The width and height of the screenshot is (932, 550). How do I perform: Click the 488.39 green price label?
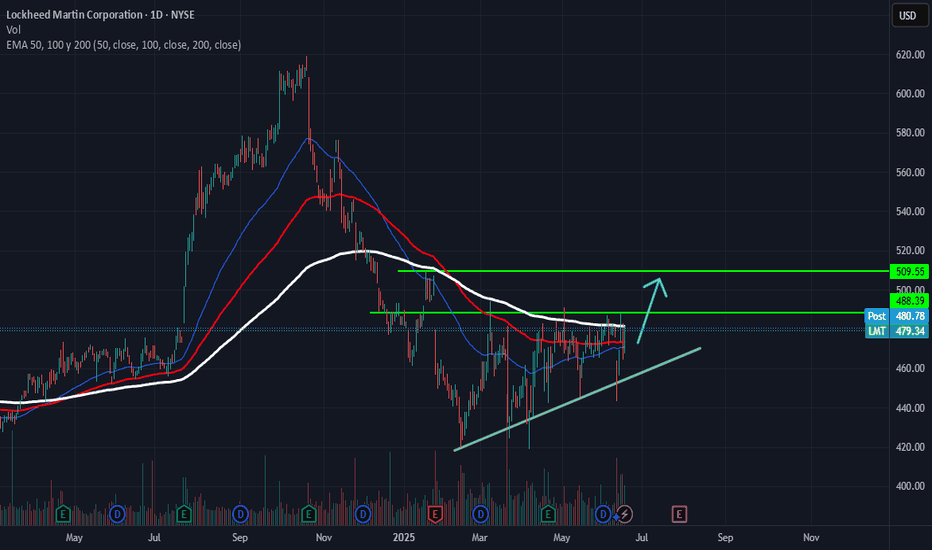pos(909,301)
